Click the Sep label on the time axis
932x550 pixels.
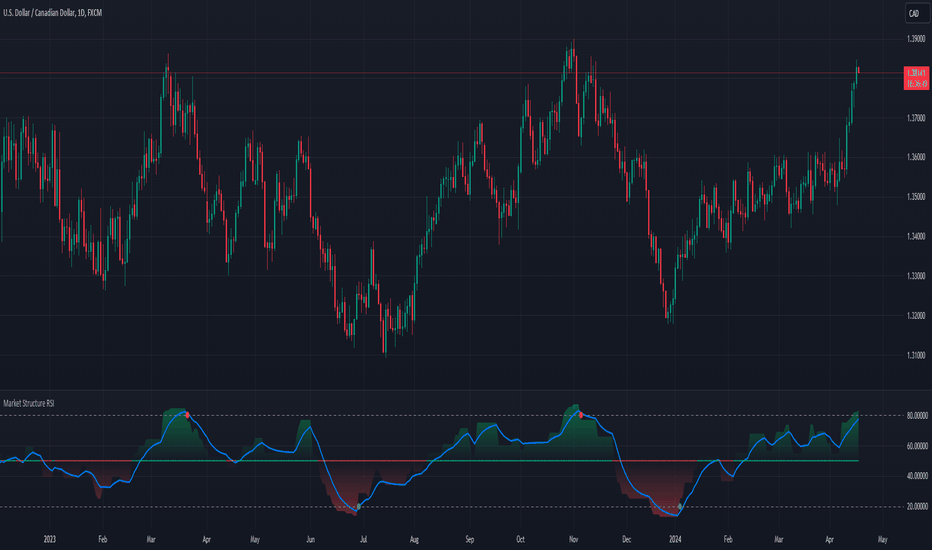tap(470, 539)
